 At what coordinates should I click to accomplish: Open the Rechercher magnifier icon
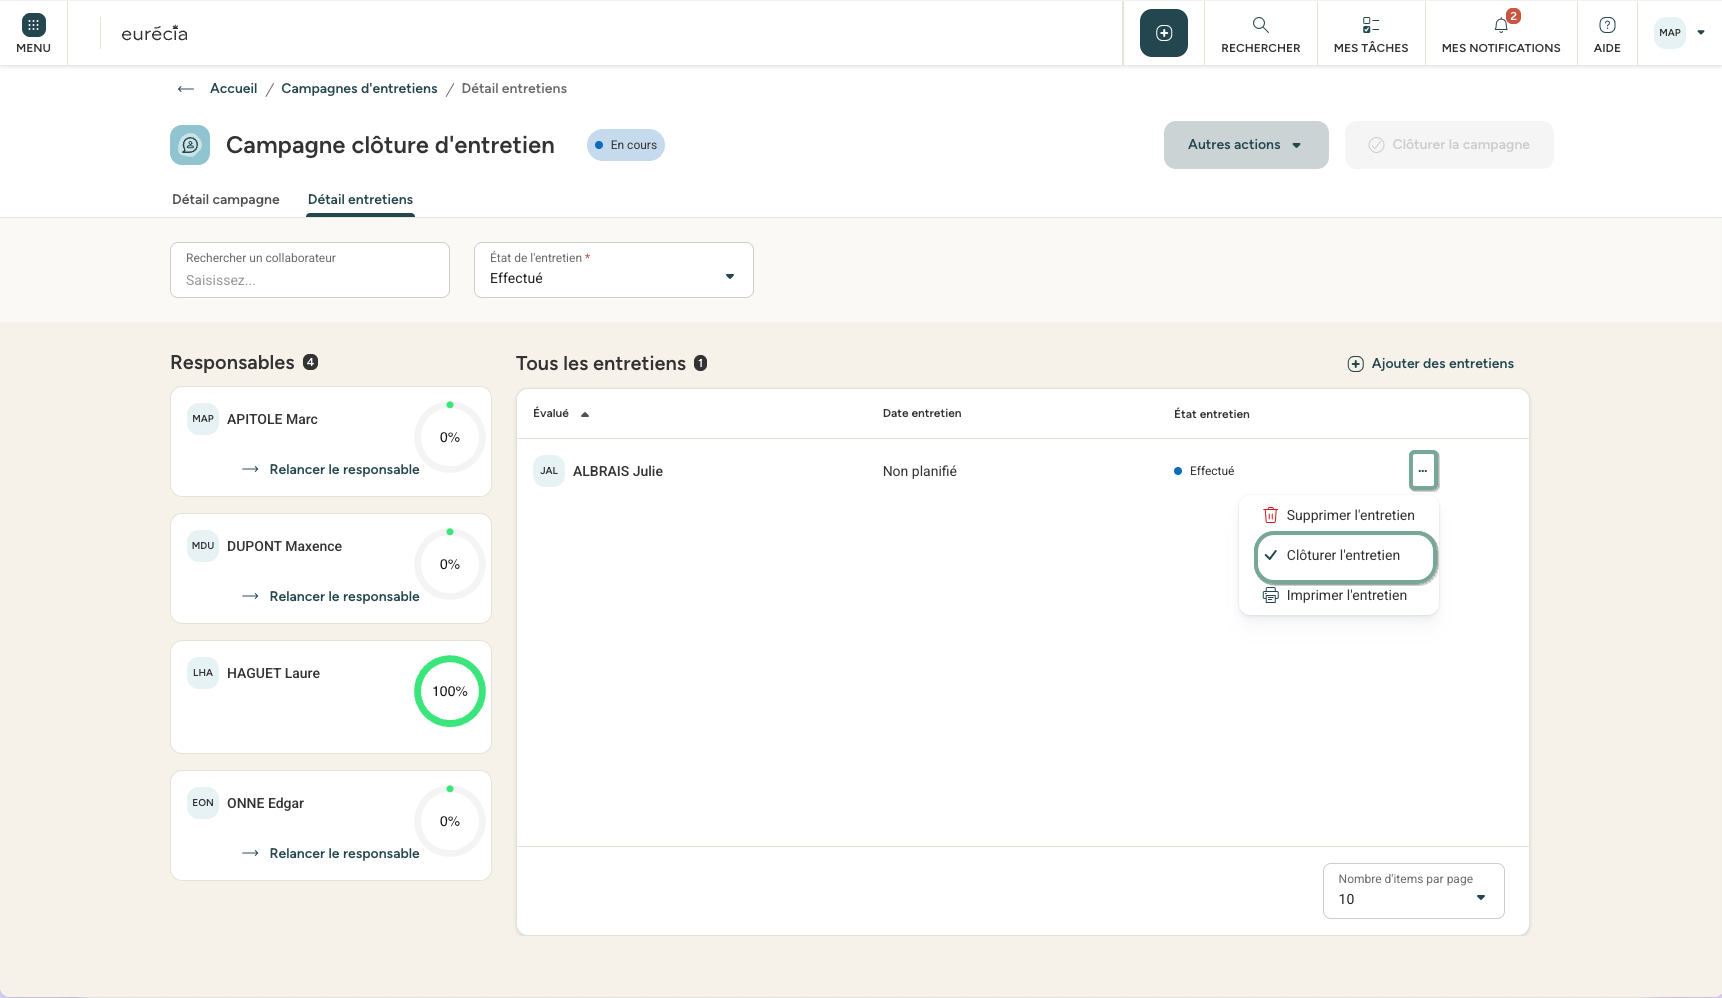point(1260,26)
